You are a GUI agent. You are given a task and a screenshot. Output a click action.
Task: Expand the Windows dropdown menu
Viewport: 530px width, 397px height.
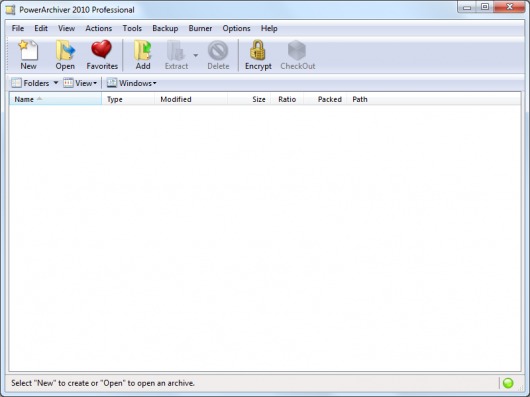pos(132,83)
